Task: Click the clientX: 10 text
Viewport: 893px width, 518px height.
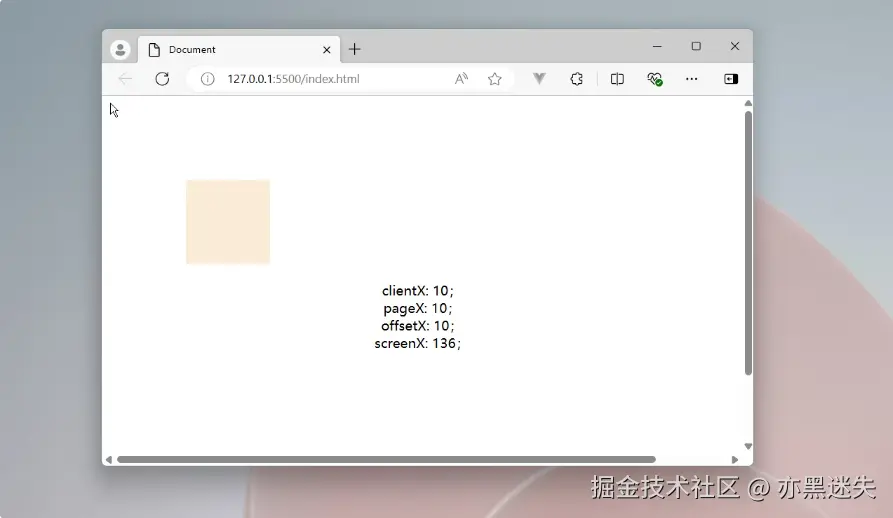Action: [417, 290]
